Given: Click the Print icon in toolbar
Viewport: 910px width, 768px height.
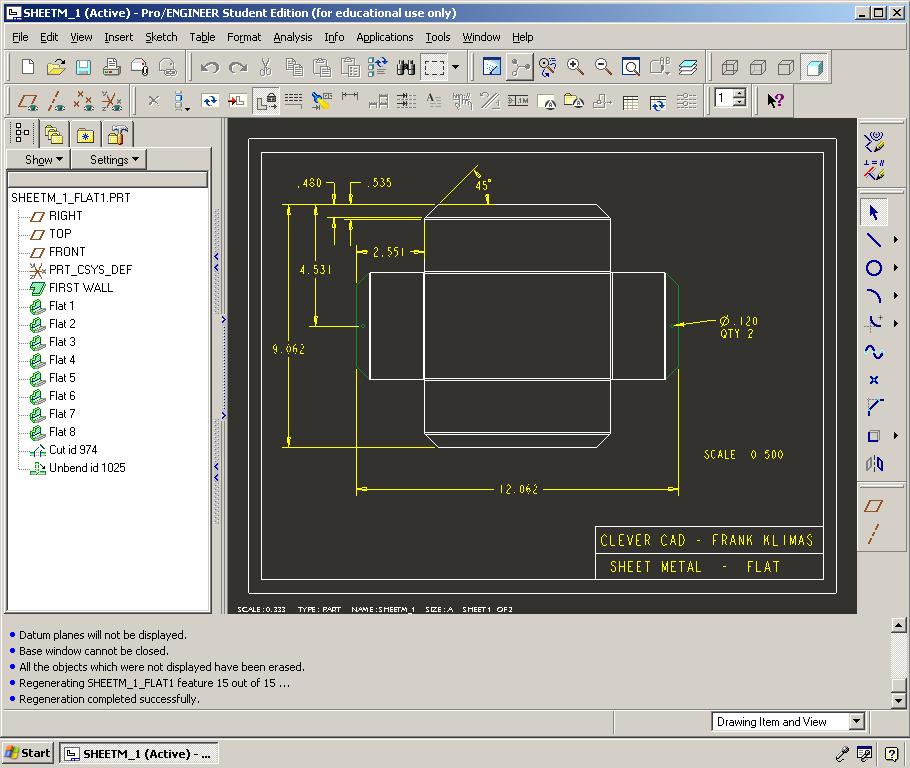Looking at the screenshot, I should point(112,67).
